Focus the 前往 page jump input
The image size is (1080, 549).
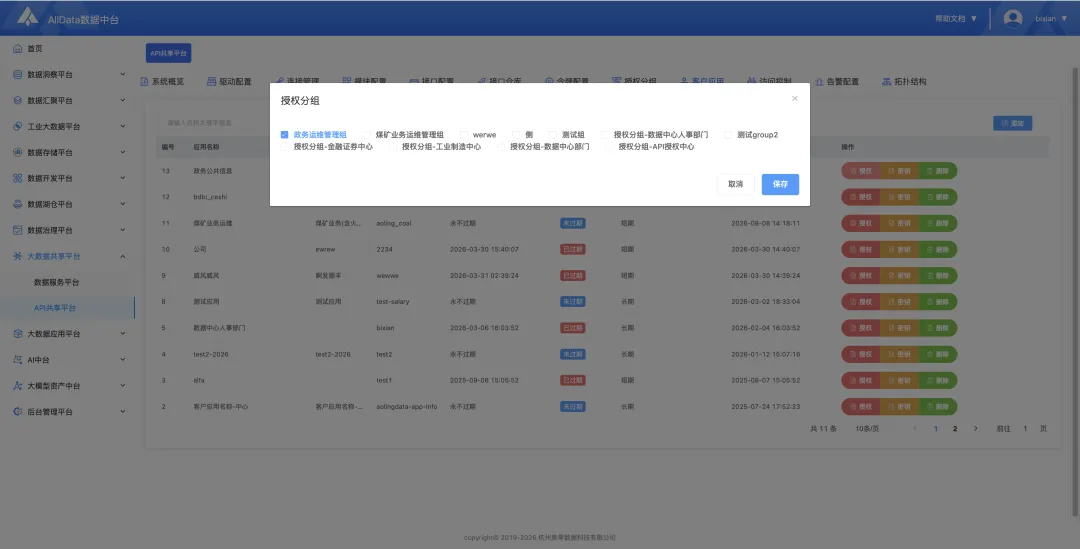coord(1025,428)
